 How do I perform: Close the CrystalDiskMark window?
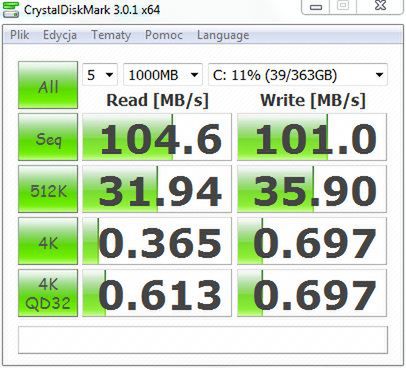coord(380,6)
